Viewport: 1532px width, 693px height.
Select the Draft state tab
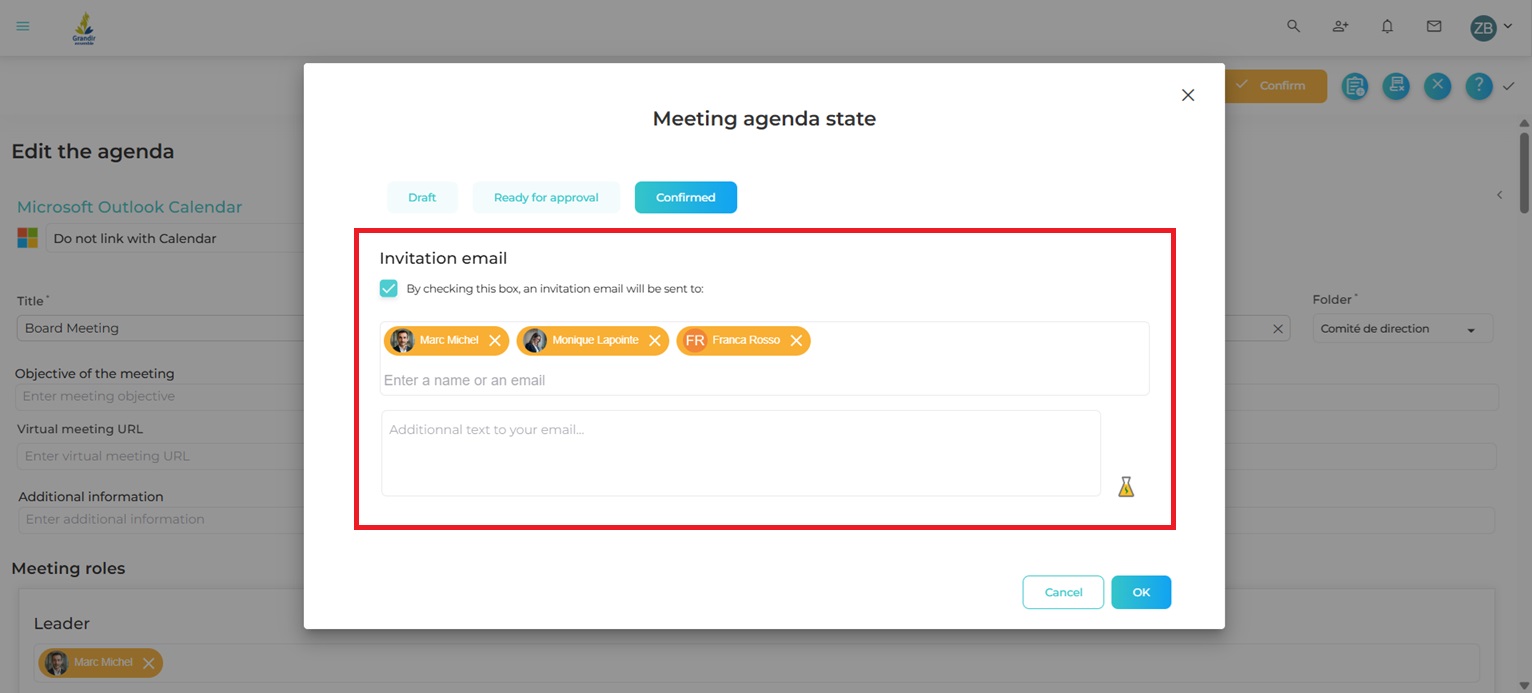(x=422, y=198)
